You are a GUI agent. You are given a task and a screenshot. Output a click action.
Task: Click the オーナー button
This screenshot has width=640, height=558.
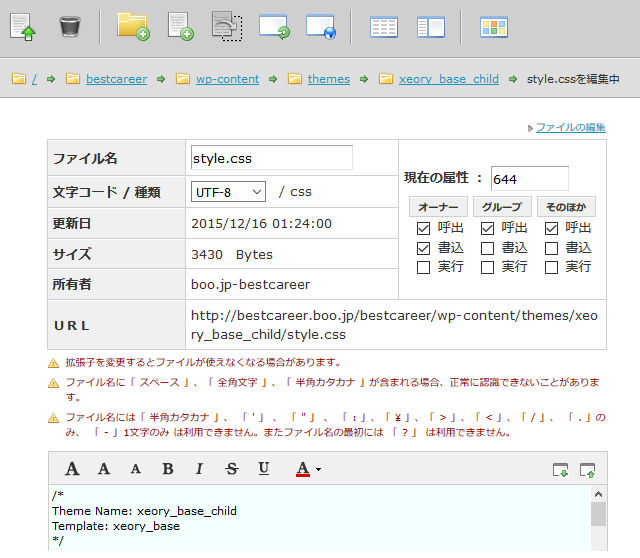pyautogui.click(x=438, y=207)
